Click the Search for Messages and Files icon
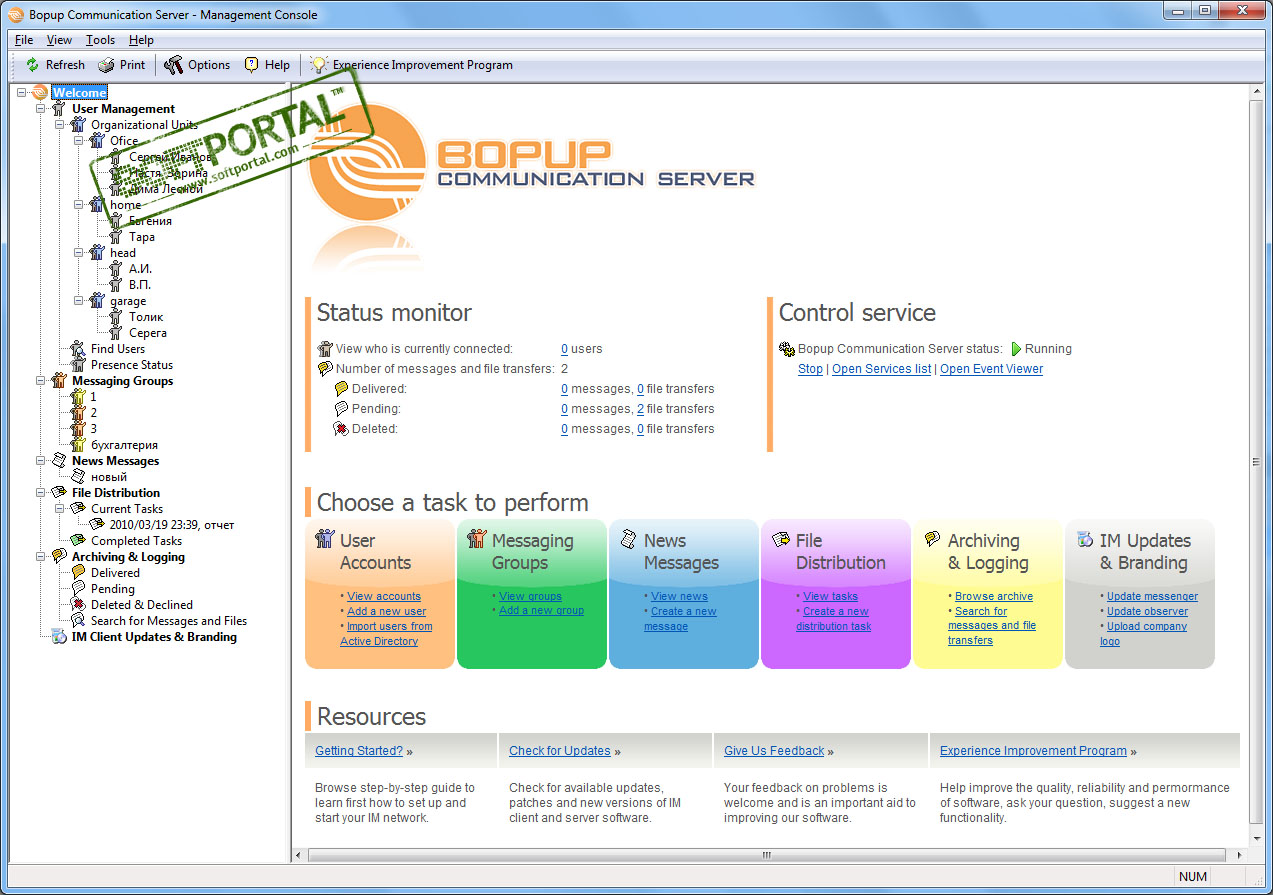 click(x=78, y=621)
